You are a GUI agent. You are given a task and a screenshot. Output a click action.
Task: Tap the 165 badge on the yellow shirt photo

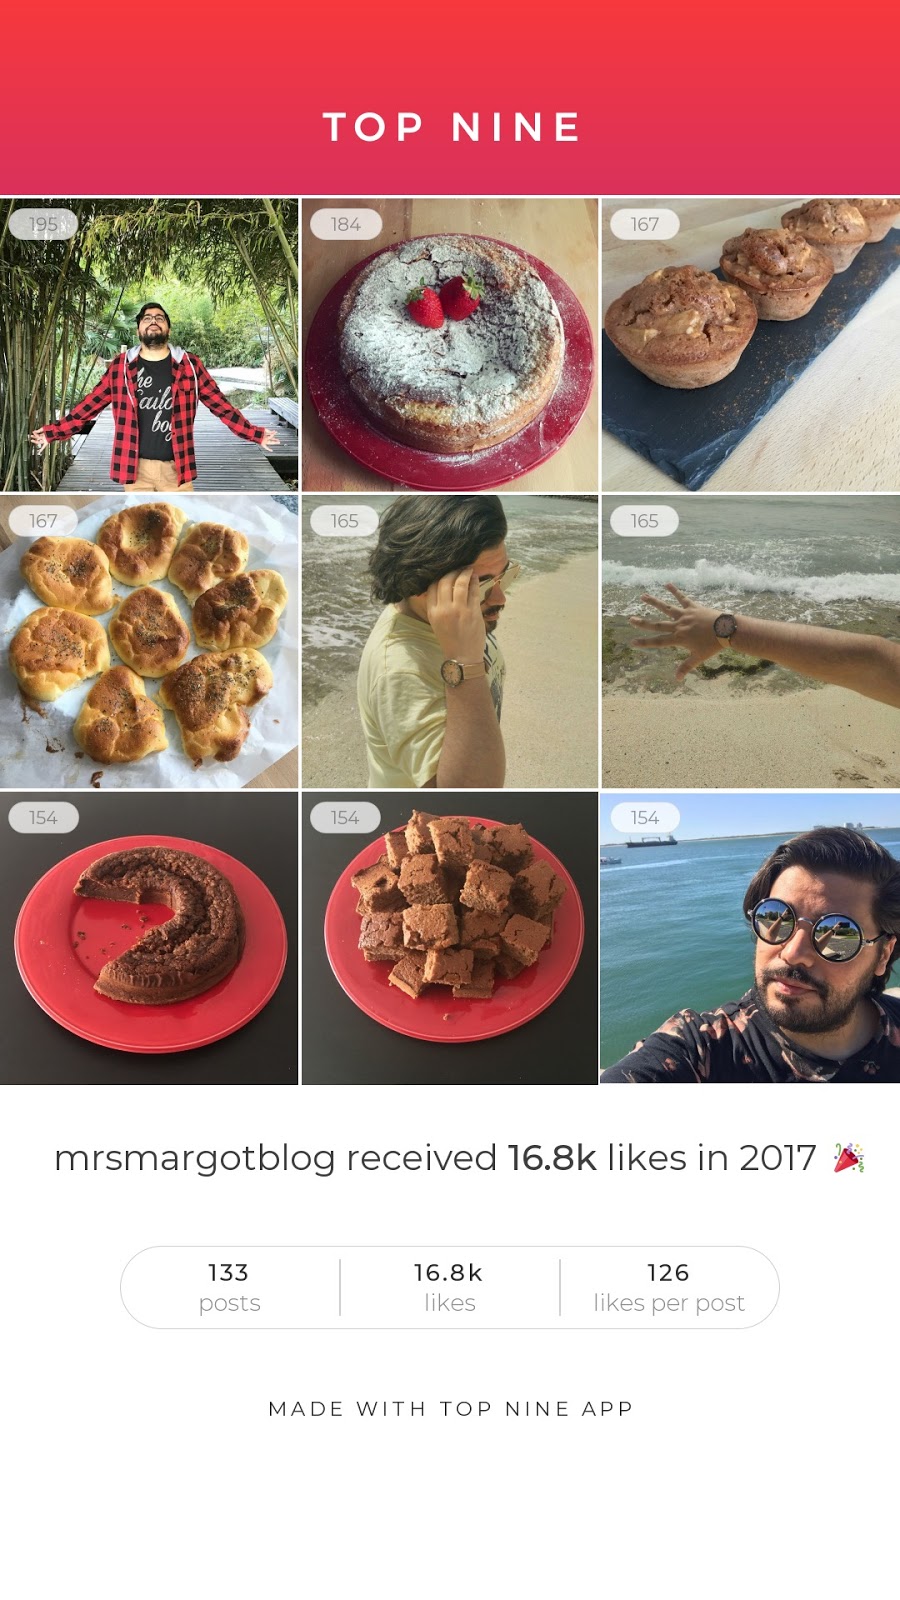pos(345,521)
